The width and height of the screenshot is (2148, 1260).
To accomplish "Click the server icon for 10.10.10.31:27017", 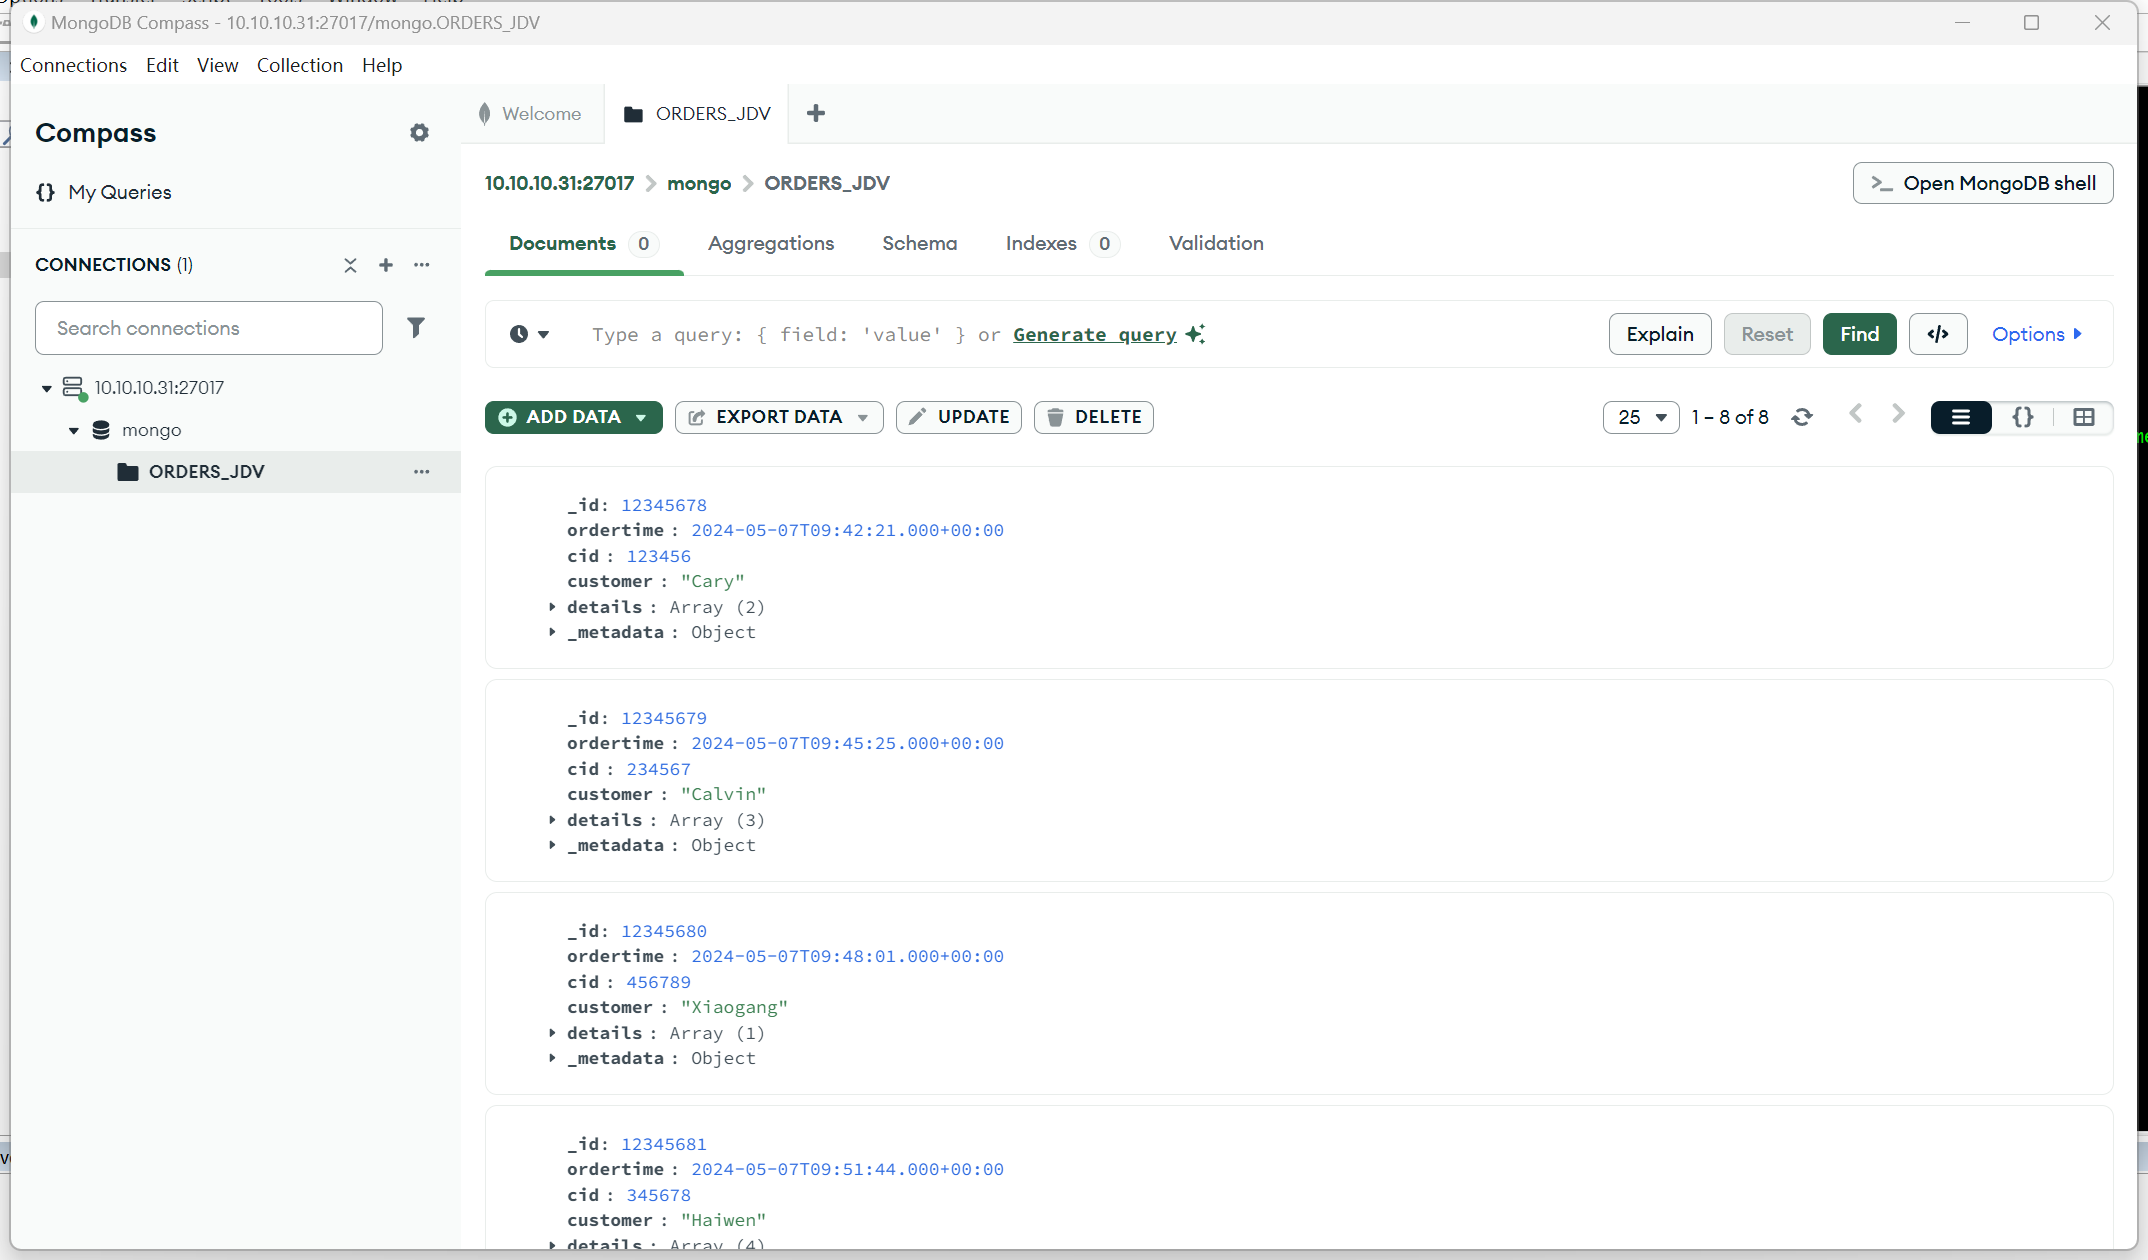I will pos(74,388).
